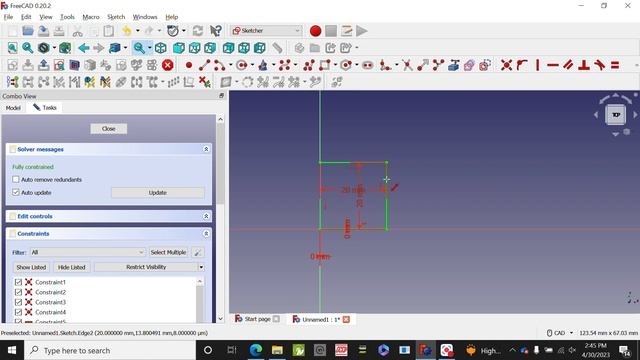Toggle the Constraint1 checkbox

point(18,282)
